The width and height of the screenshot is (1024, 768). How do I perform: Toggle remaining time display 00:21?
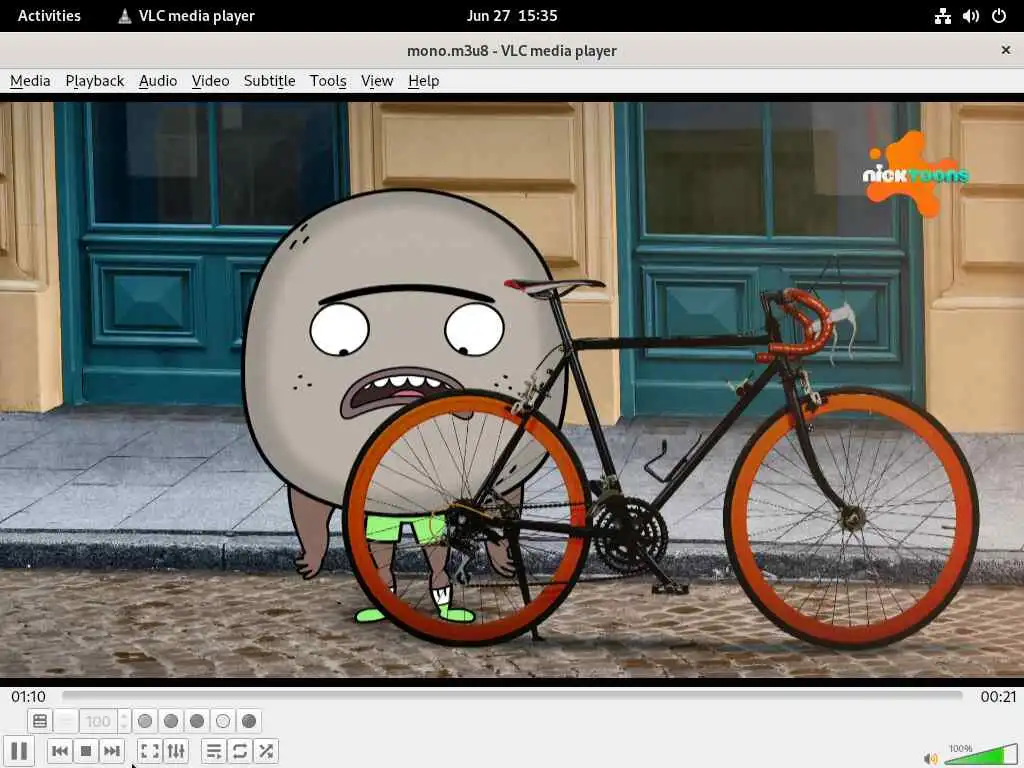pos(998,696)
